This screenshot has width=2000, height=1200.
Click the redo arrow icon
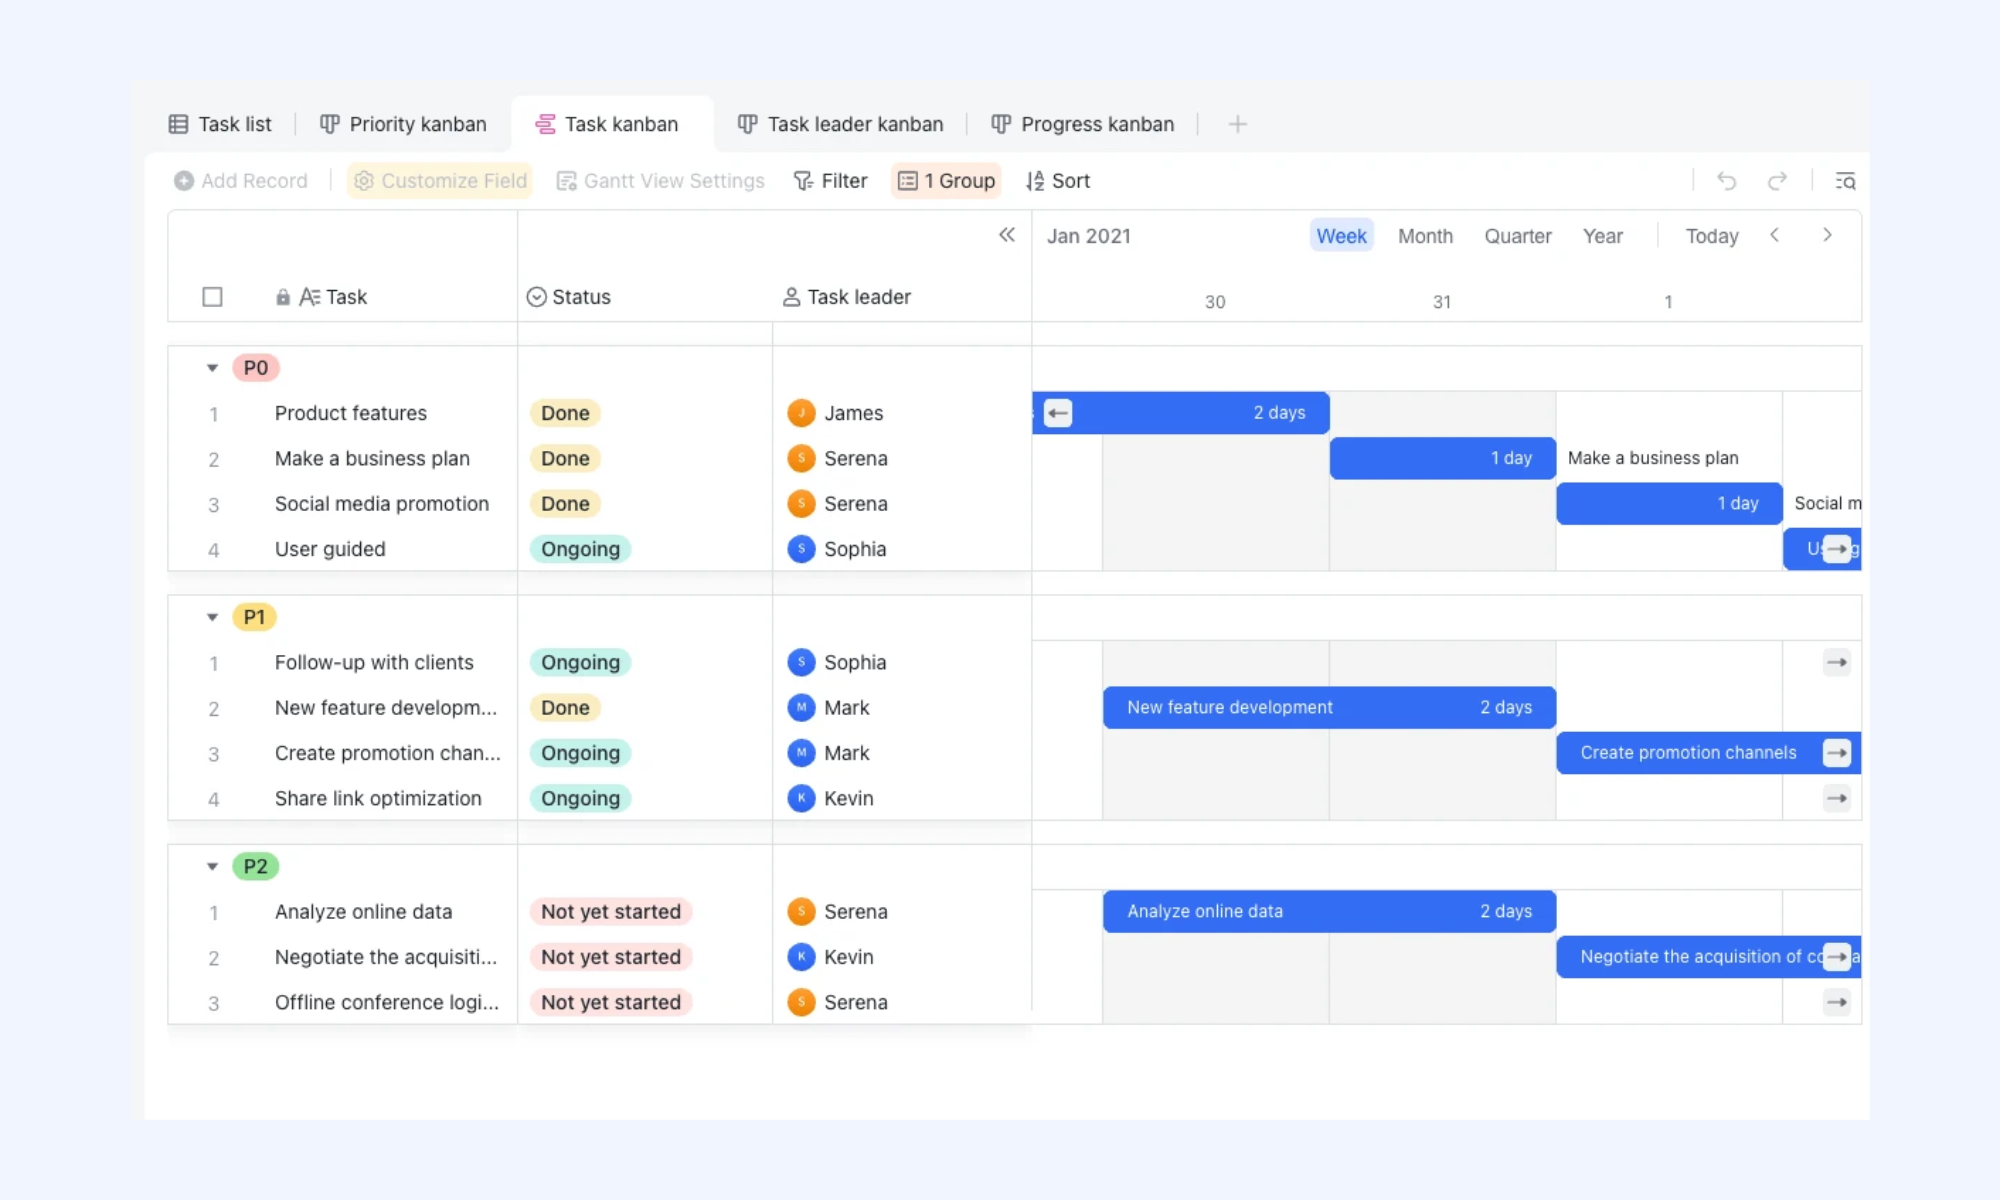1777,181
